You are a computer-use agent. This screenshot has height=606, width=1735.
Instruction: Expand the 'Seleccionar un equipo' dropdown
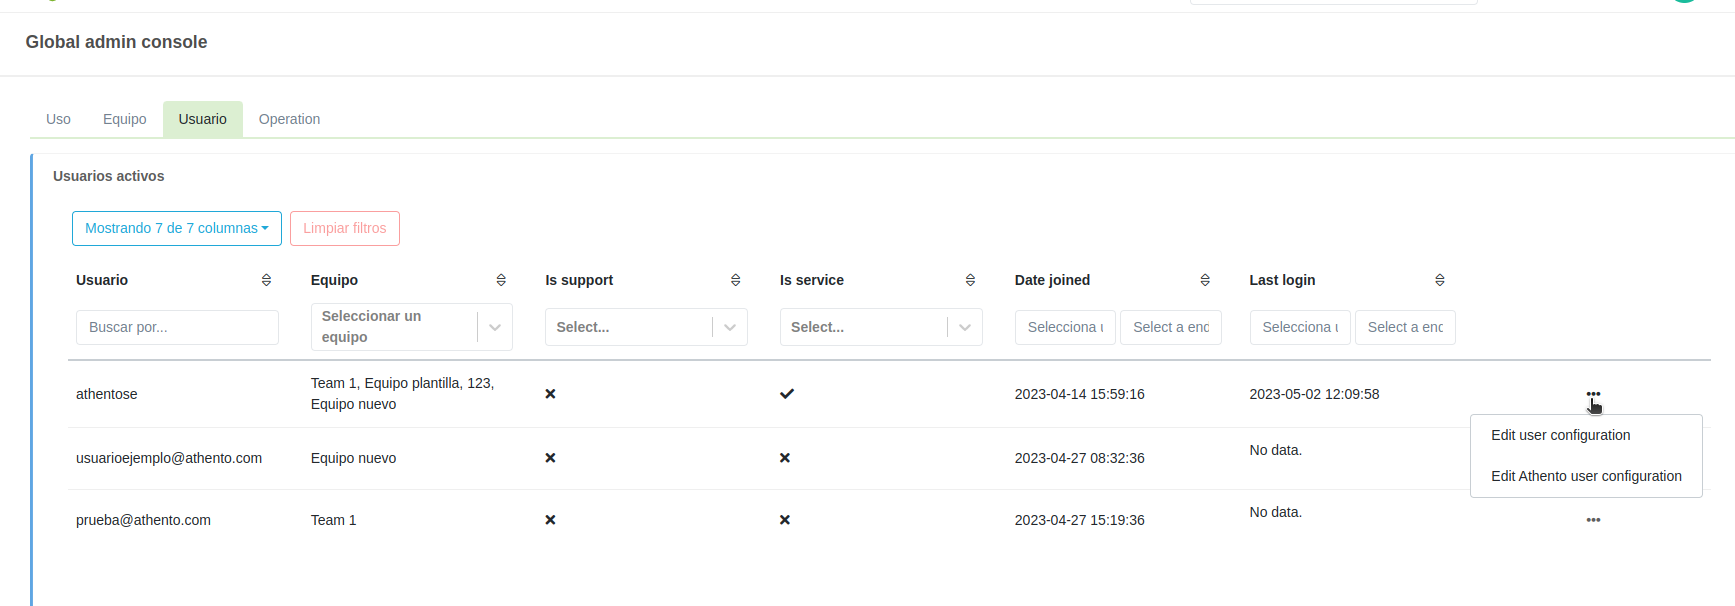pyautogui.click(x=495, y=327)
